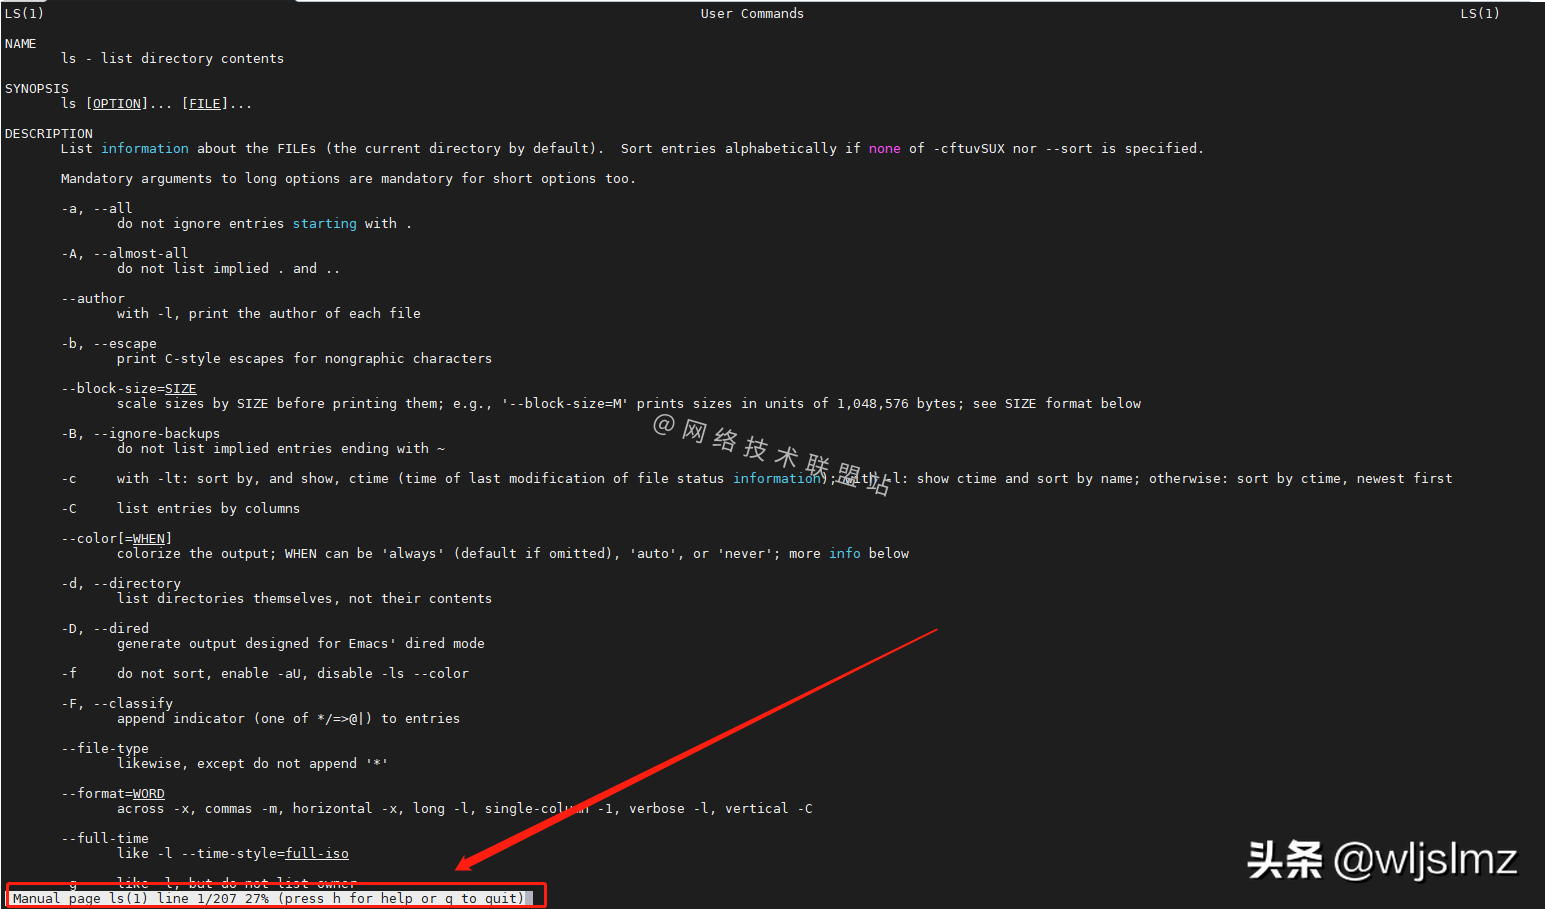Click the underlined 'OPTION' word in the synopsis
The height and width of the screenshot is (909, 1545).
click(117, 103)
